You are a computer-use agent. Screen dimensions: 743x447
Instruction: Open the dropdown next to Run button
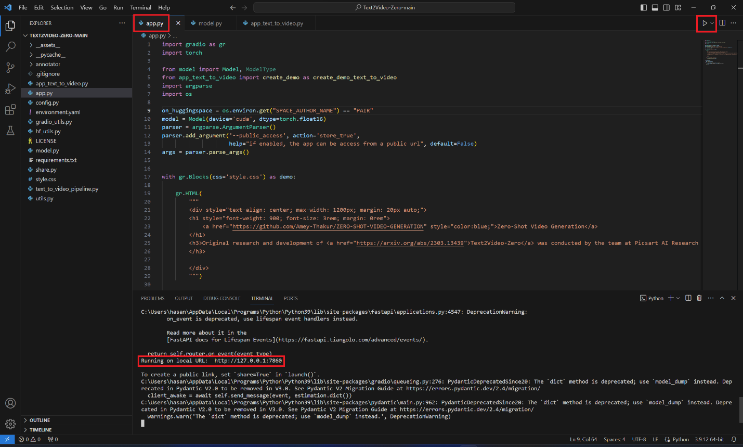click(x=712, y=22)
